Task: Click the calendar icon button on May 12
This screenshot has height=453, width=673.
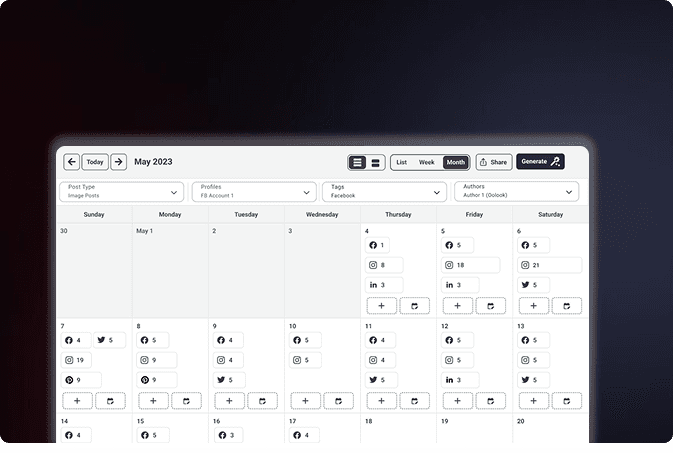Action: [491, 401]
